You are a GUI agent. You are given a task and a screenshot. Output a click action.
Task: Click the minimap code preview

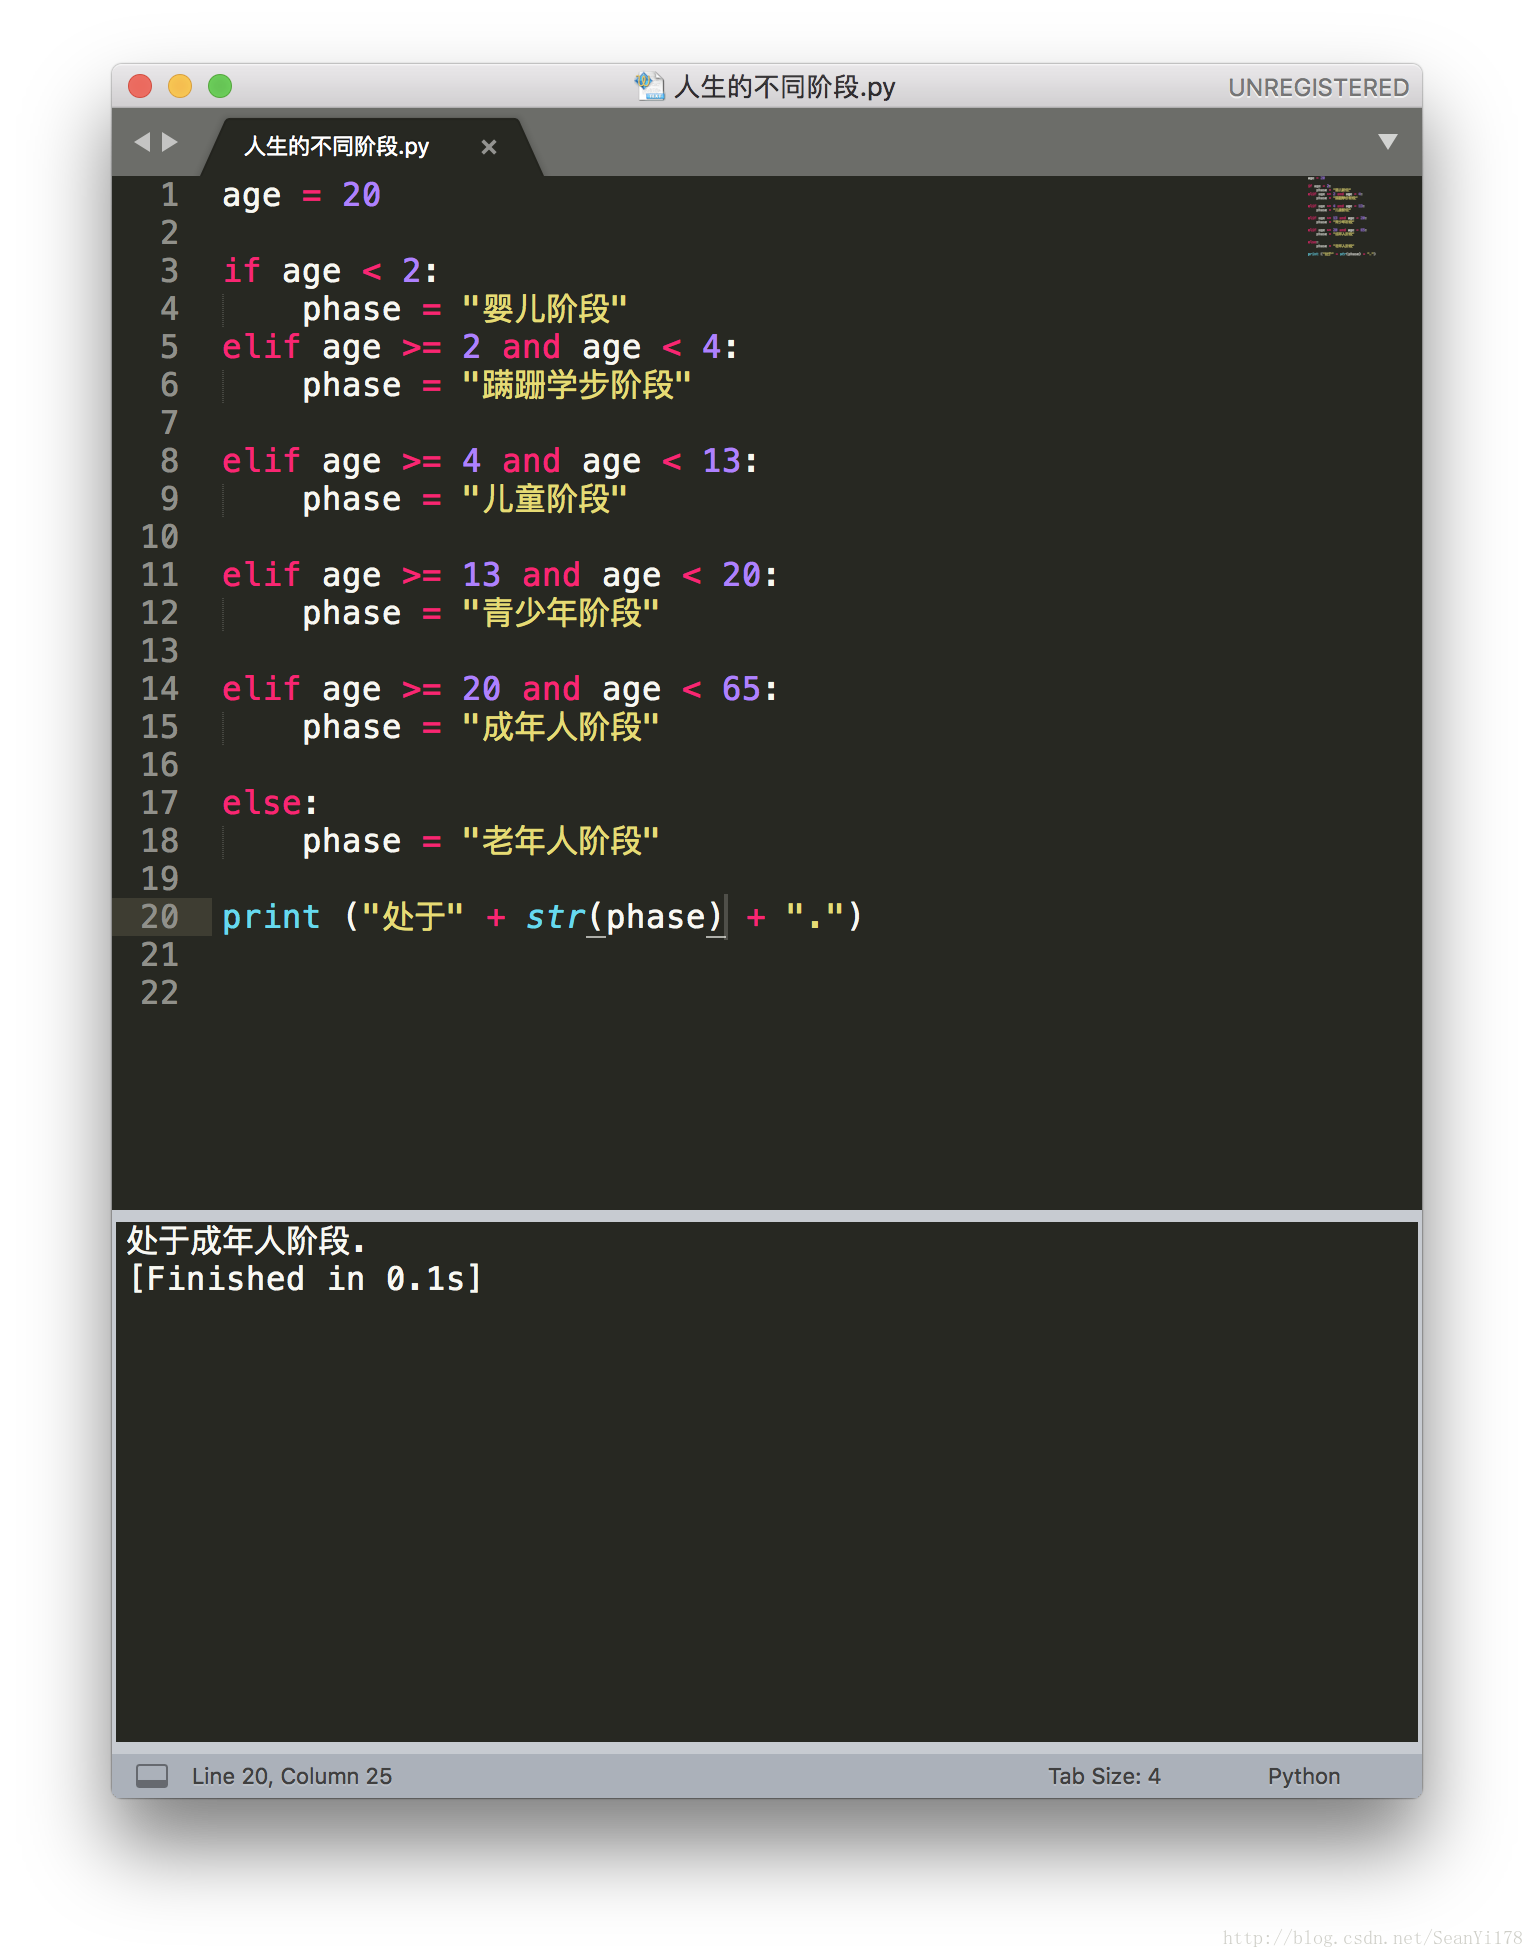[1340, 217]
